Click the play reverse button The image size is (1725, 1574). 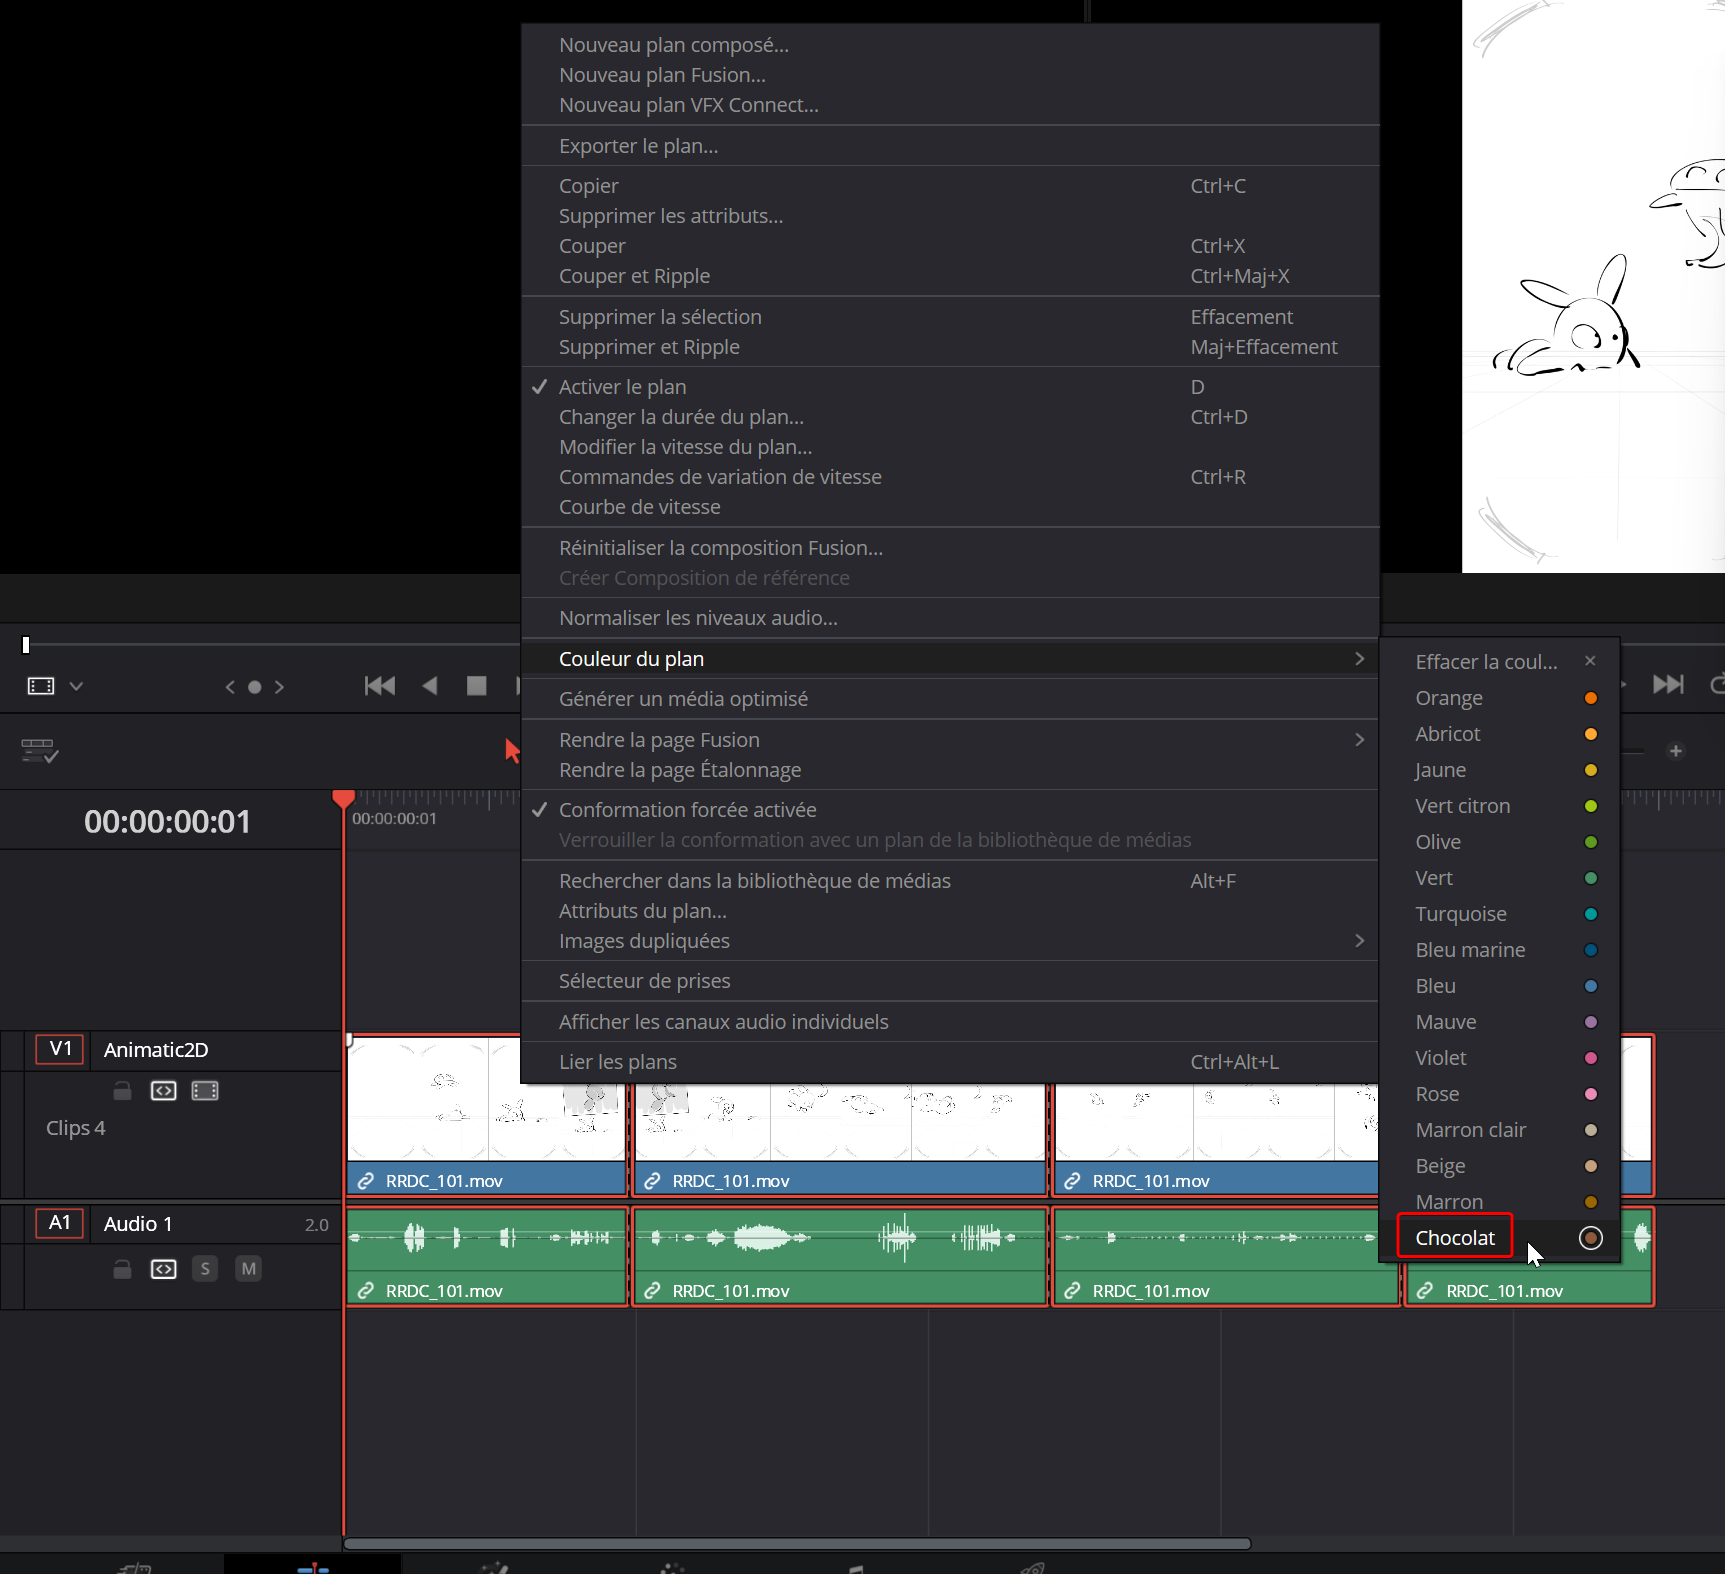click(430, 686)
